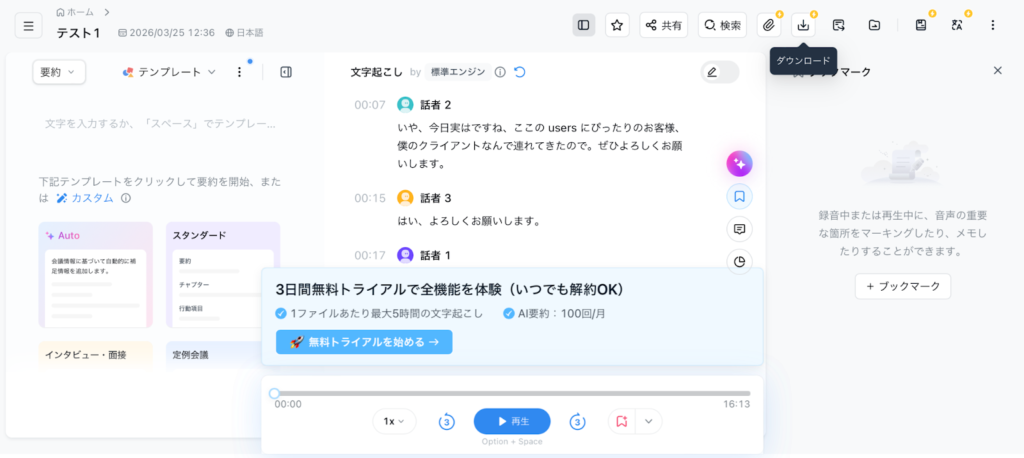
Task: Open the 要約 dropdown
Action: click(x=59, y=72)
